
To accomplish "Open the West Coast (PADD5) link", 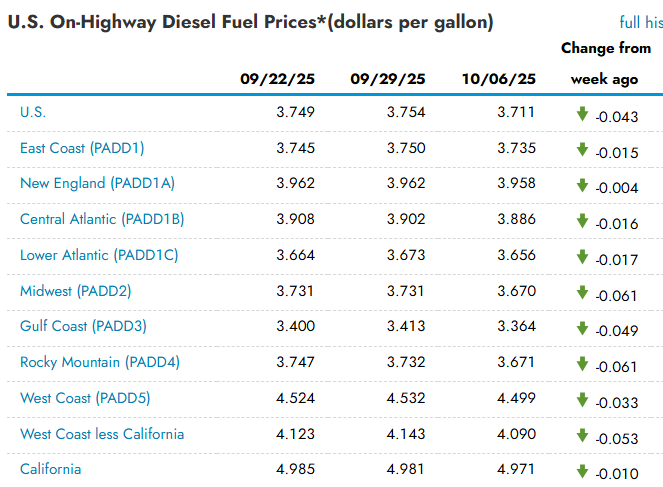I will point(85,398).
